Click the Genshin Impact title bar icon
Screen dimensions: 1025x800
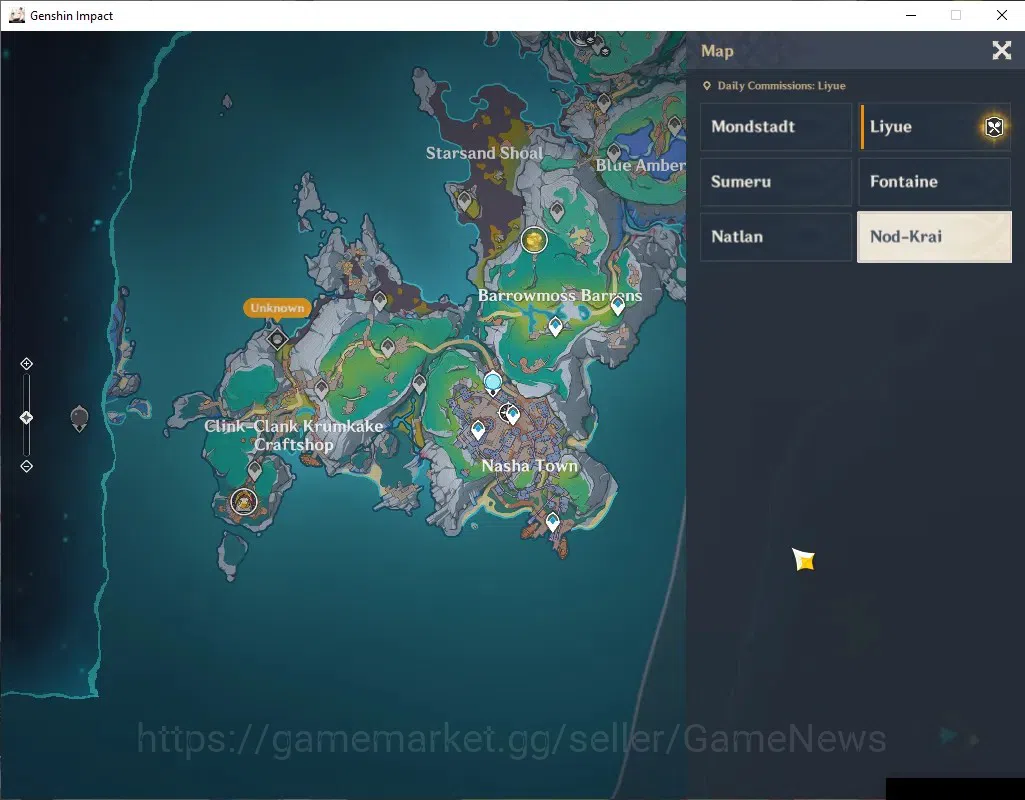16,15
